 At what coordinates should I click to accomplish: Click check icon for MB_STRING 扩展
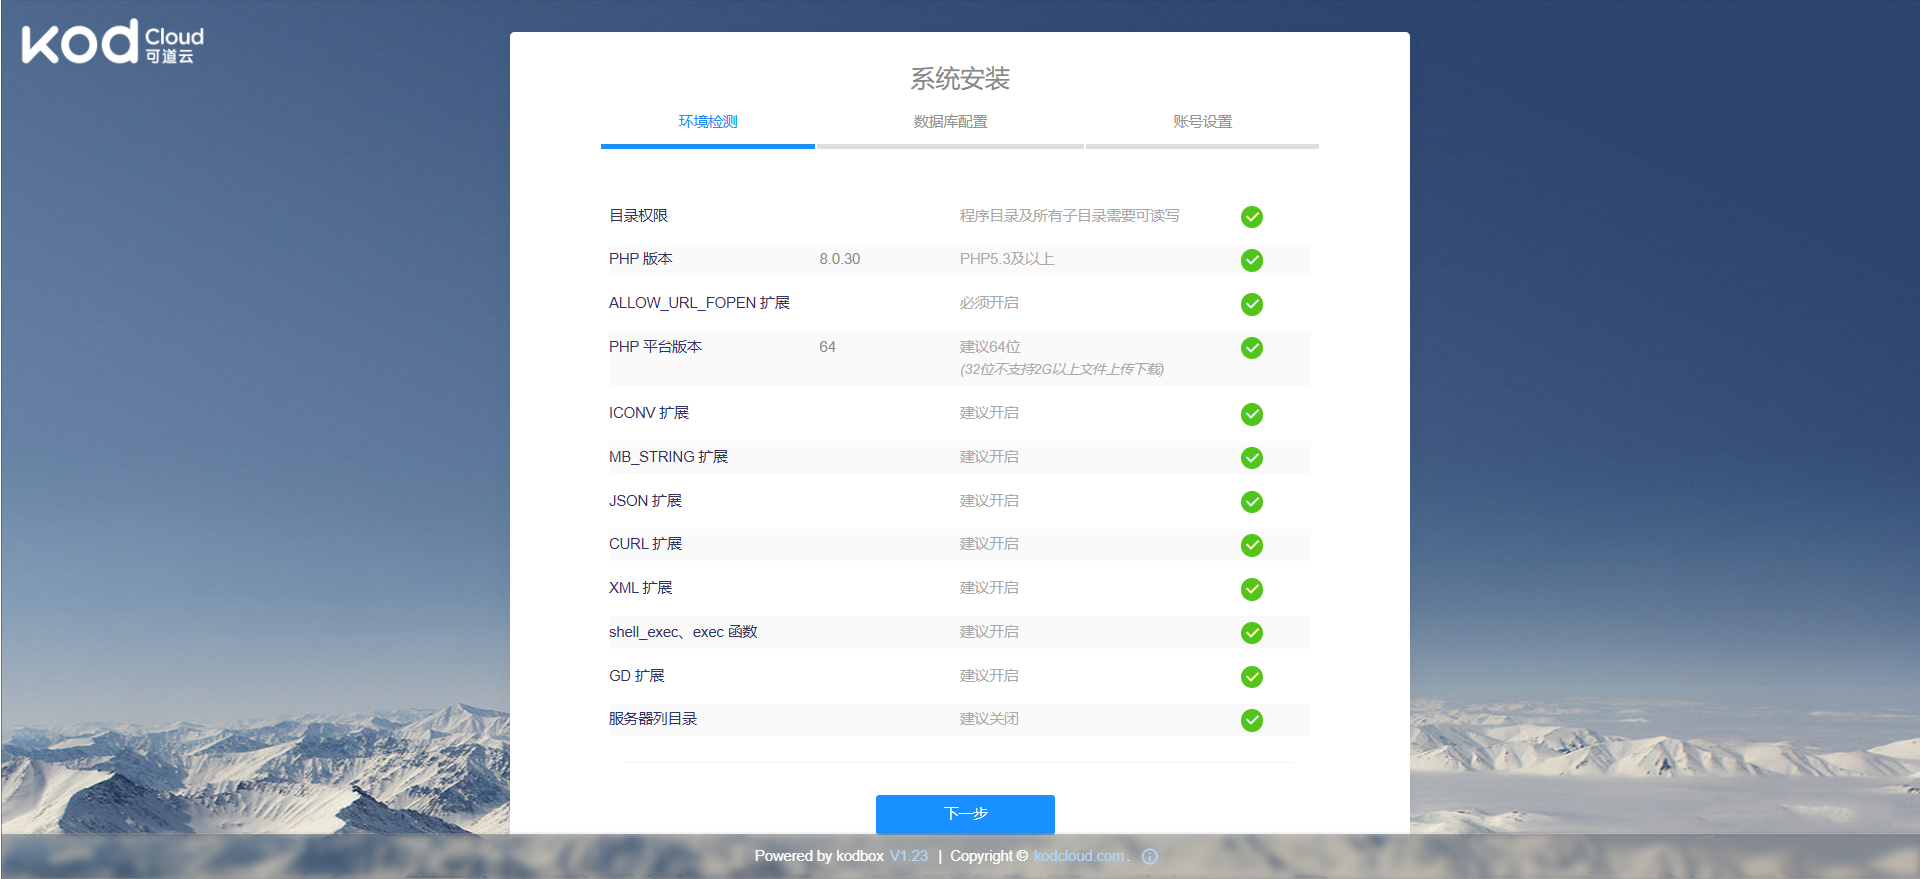(x=1251, y=458)
